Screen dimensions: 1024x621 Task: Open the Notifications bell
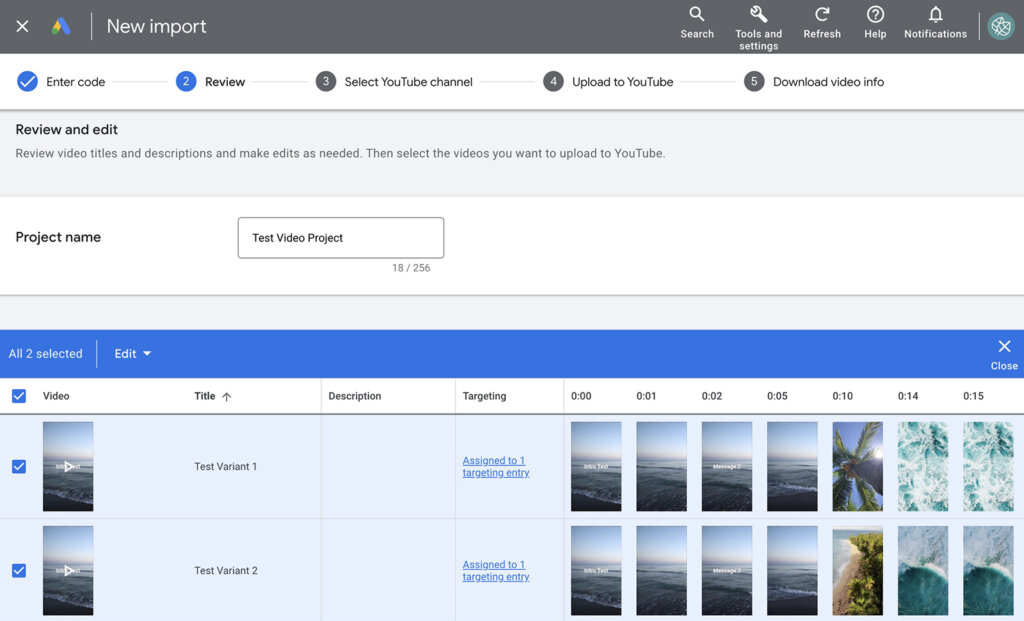[935, 15]
